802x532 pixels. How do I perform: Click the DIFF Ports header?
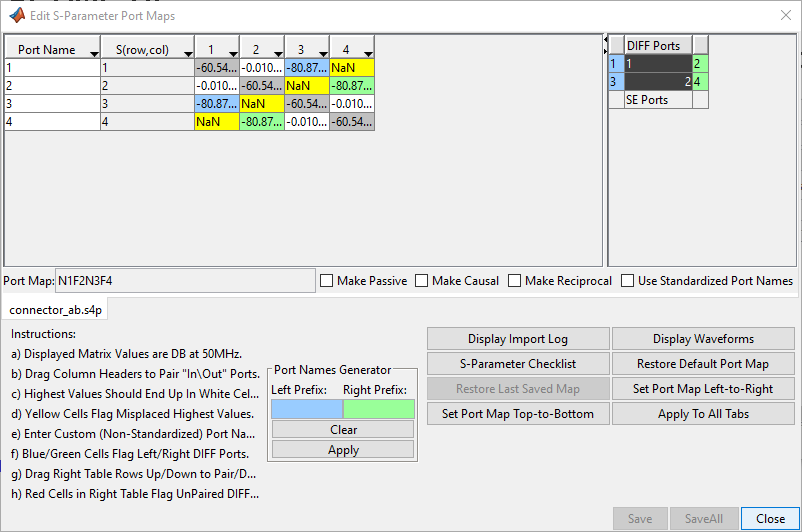[x=658, y=45]
